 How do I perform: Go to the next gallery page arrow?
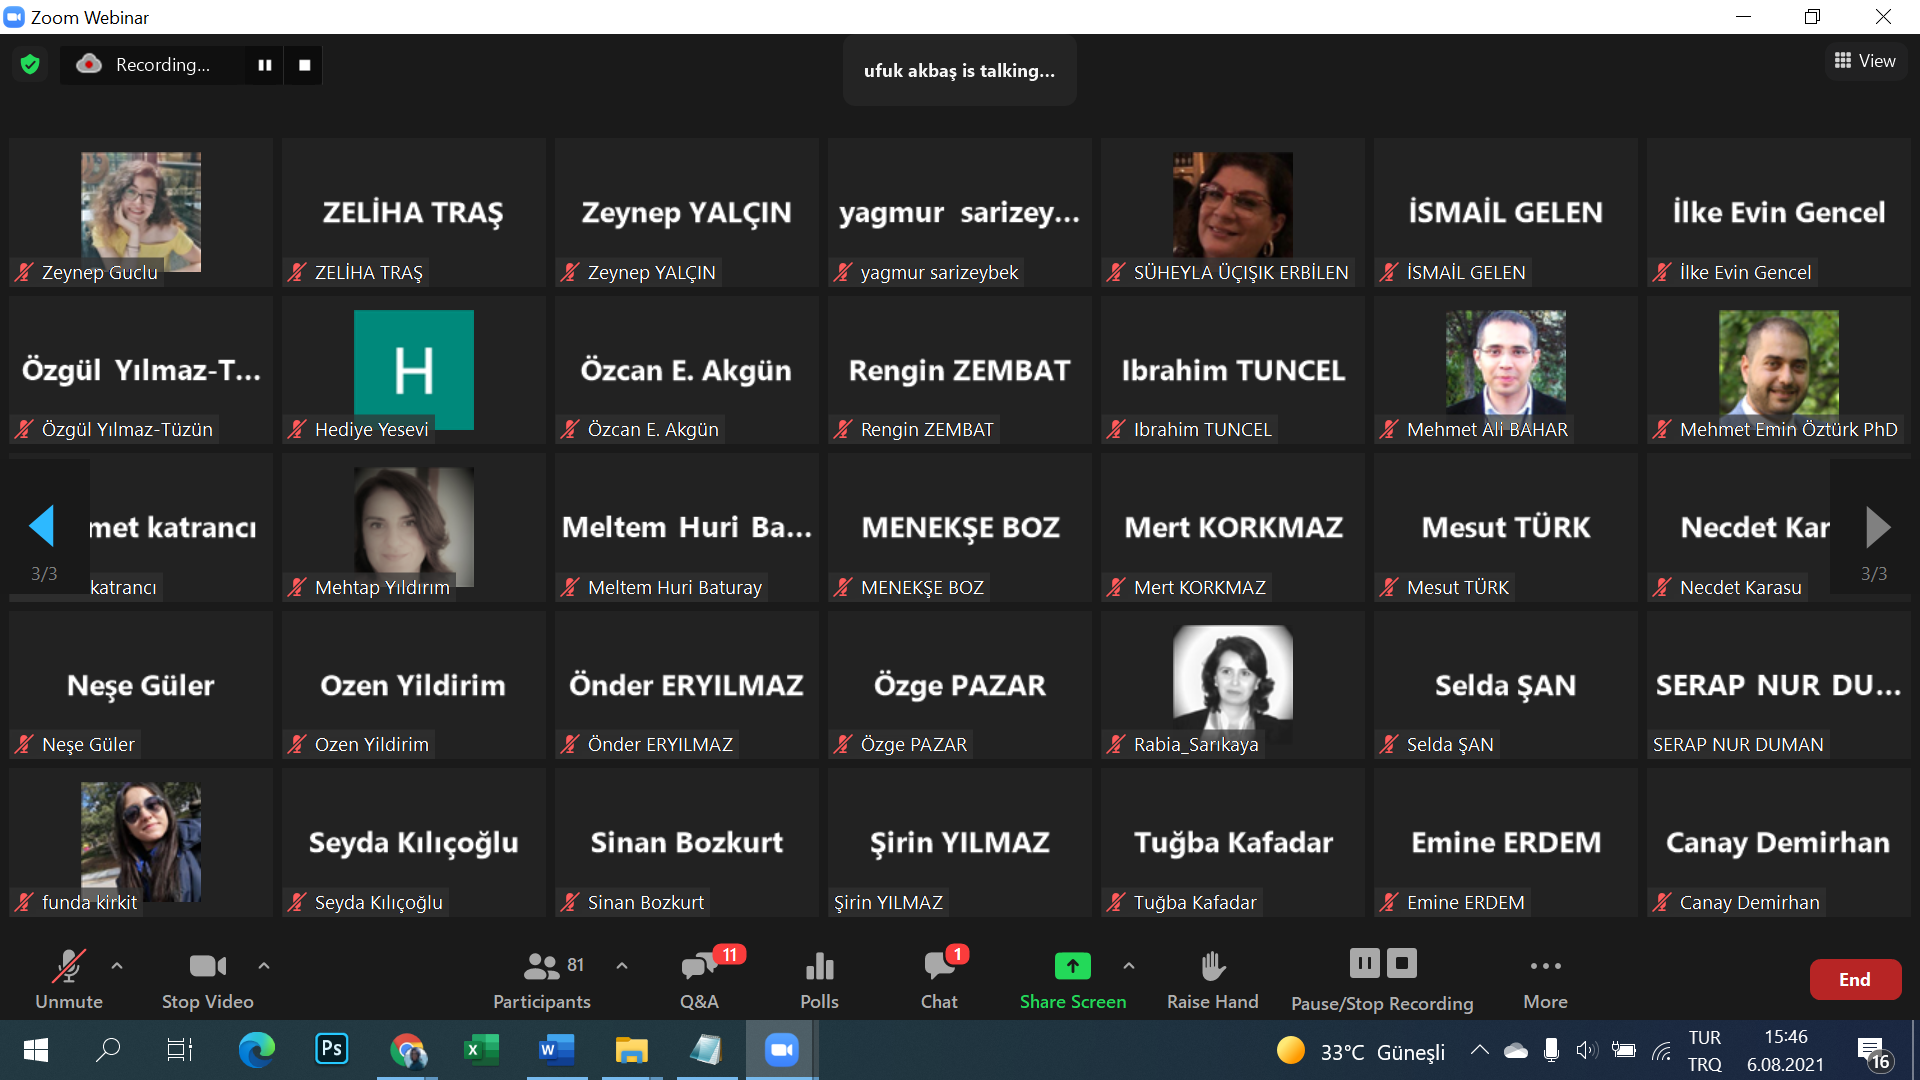1877,527
